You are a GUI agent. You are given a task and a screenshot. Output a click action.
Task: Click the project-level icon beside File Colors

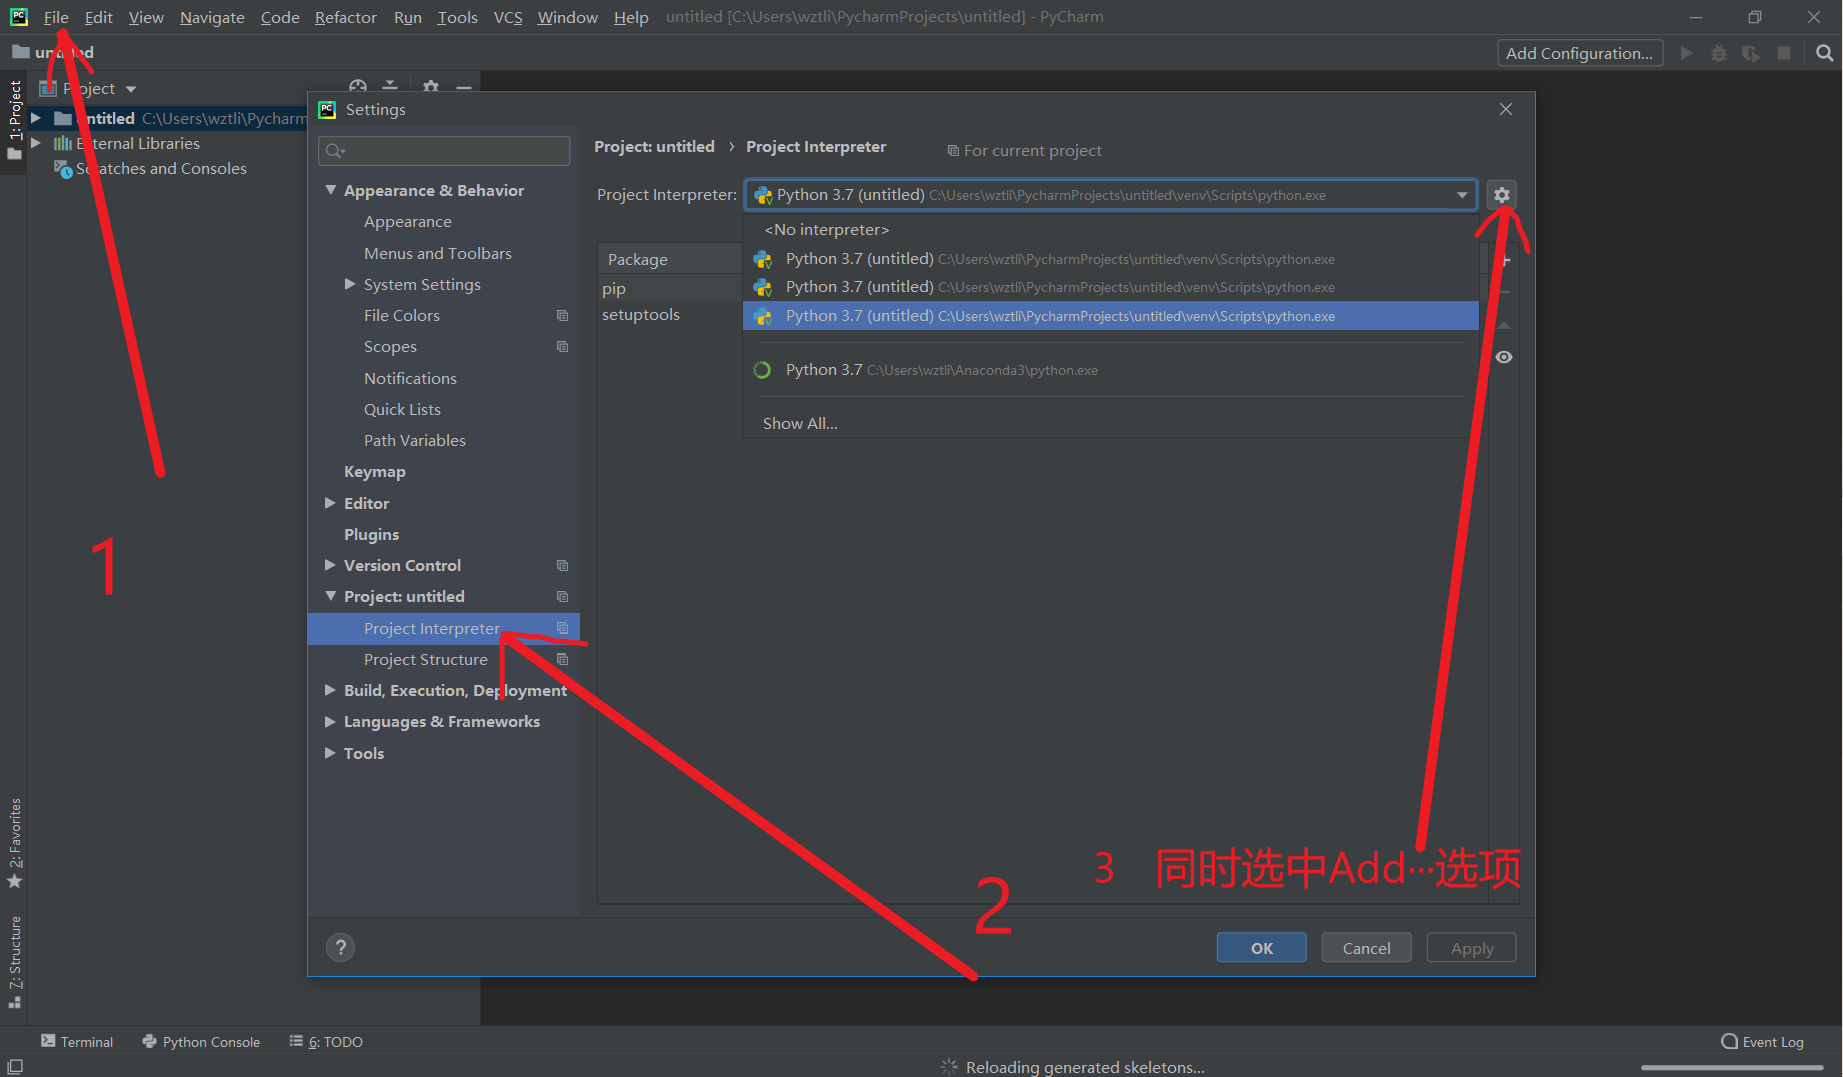[x=562, y=315]
